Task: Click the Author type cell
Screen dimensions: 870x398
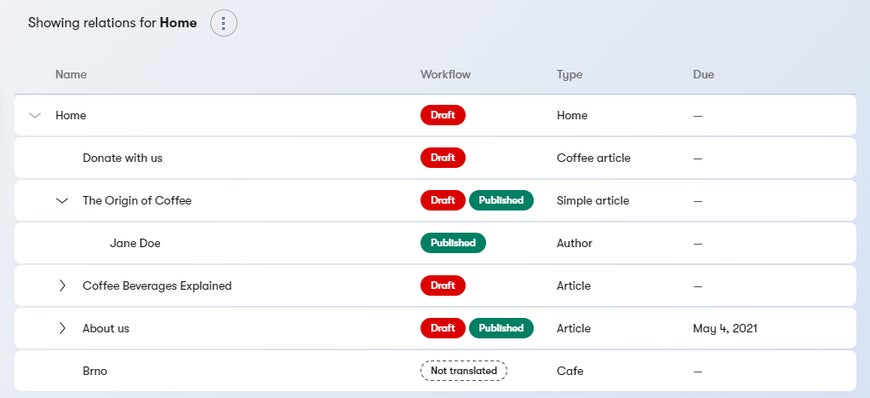Action: click(x=574, y=243)
